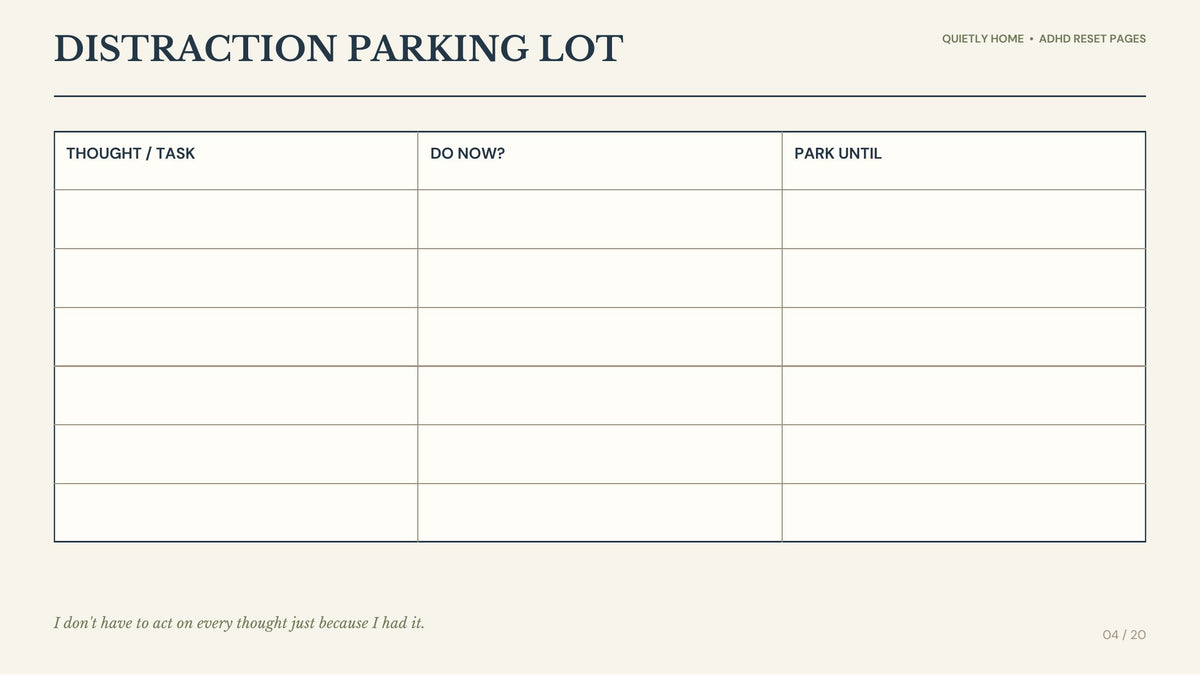Select the Park Until column header
This screenshot has height=675, width=1200.
coord(964,160)
